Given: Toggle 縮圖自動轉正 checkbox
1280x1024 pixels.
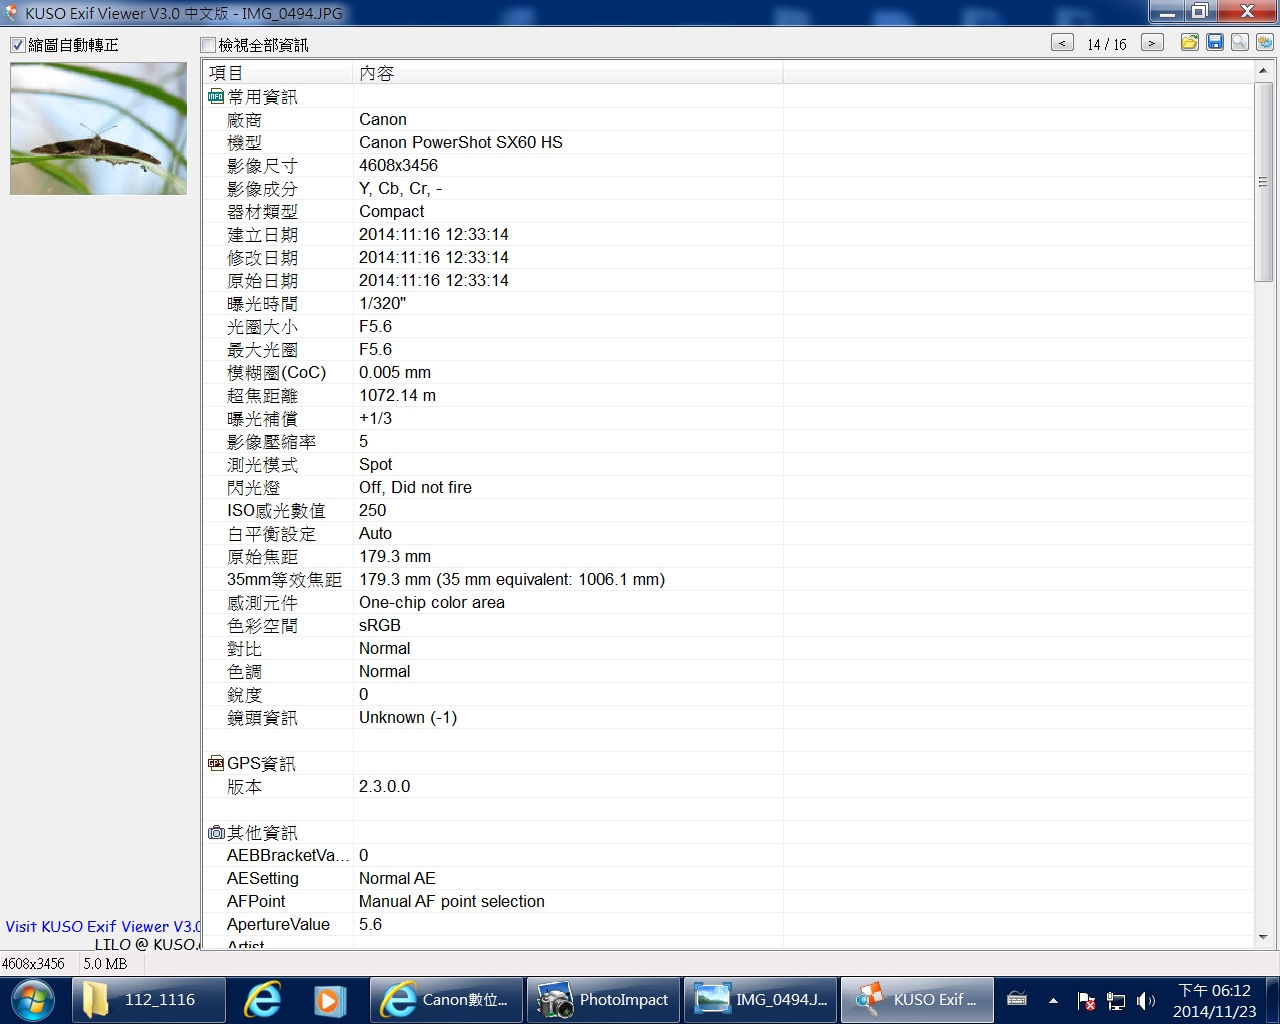Looking at the screenshot, I should pos(17,45).
